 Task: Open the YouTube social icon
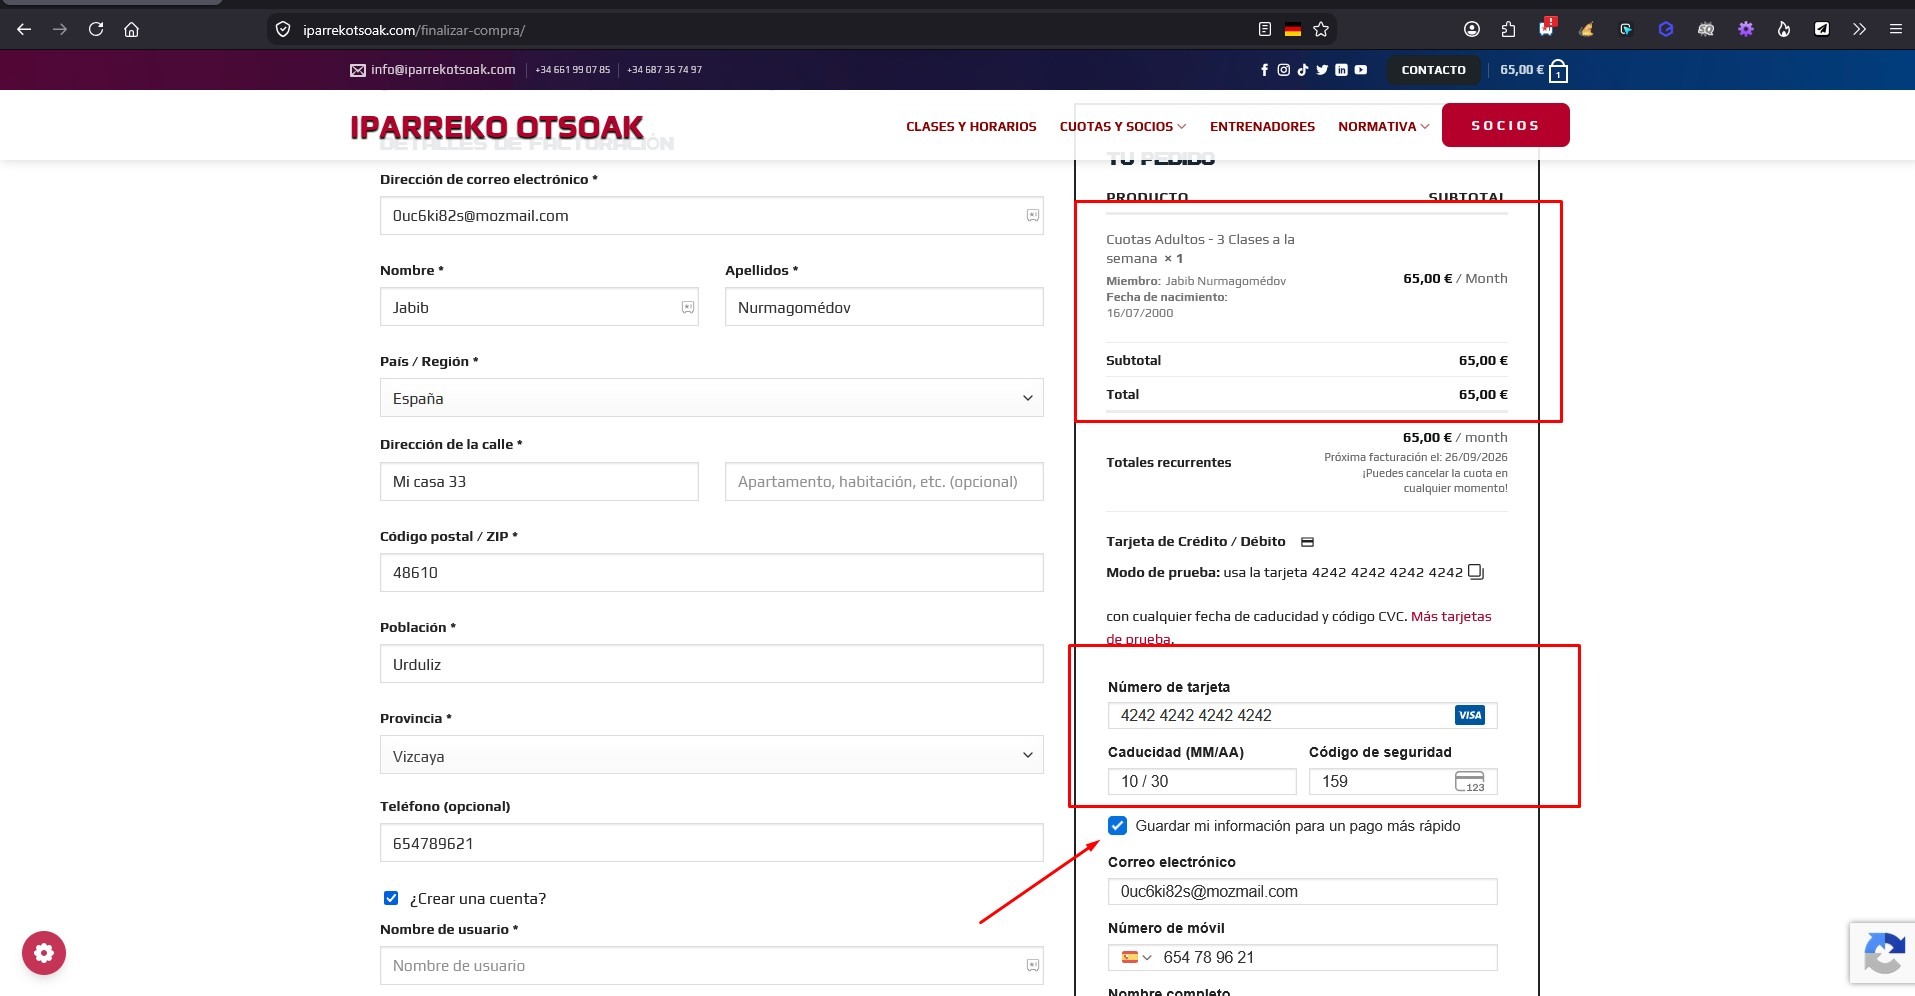click(1360, 70)
